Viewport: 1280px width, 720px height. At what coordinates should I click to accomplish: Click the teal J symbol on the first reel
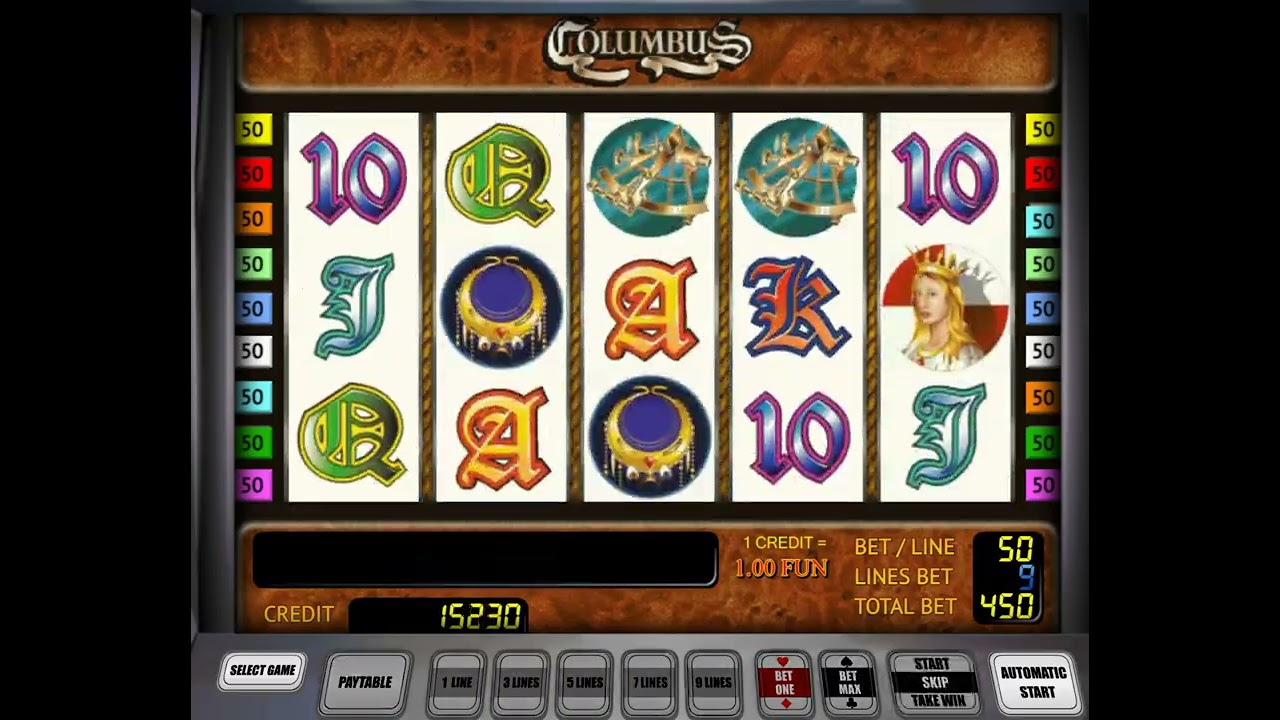(x=354, y=306)
